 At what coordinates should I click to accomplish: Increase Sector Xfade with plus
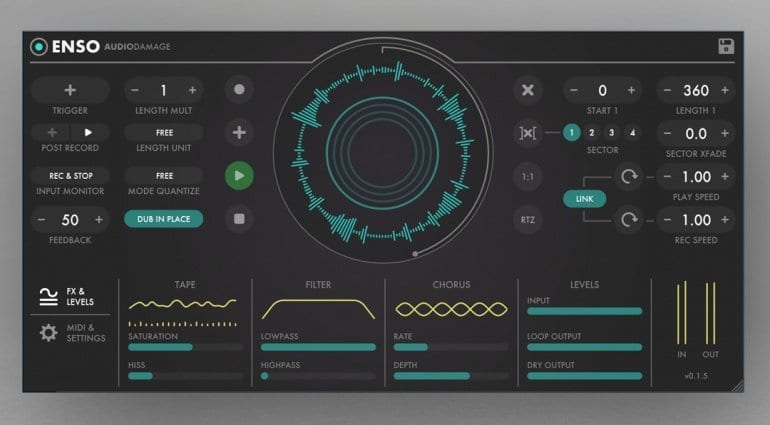tap(725, 134)
